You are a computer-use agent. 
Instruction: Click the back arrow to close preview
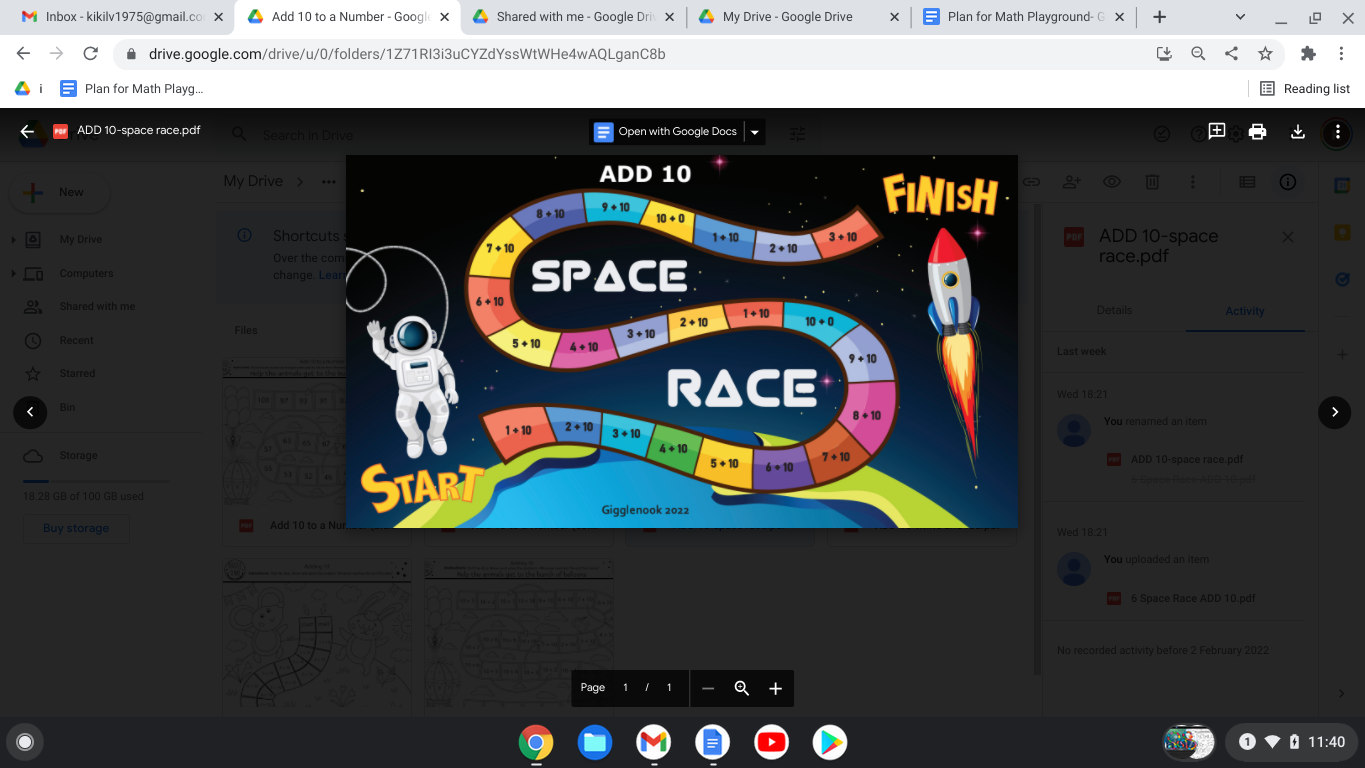click(27, 131)
